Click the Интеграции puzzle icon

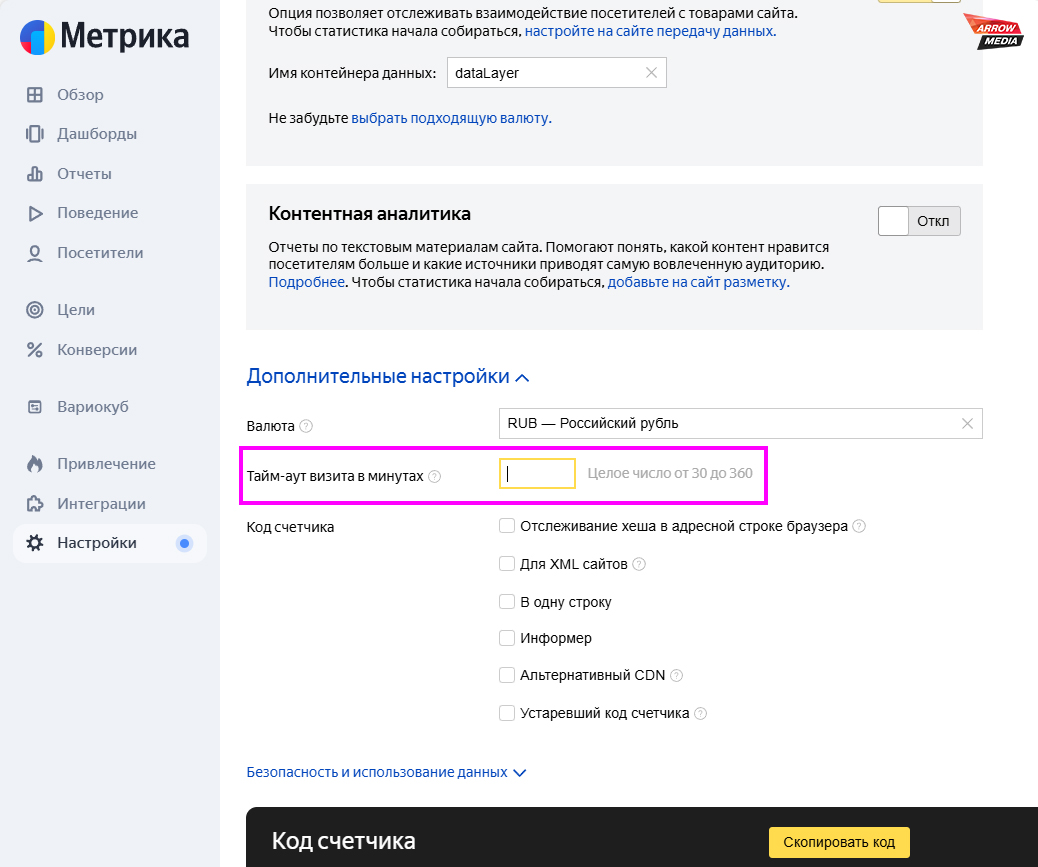[x=35, y=504]
